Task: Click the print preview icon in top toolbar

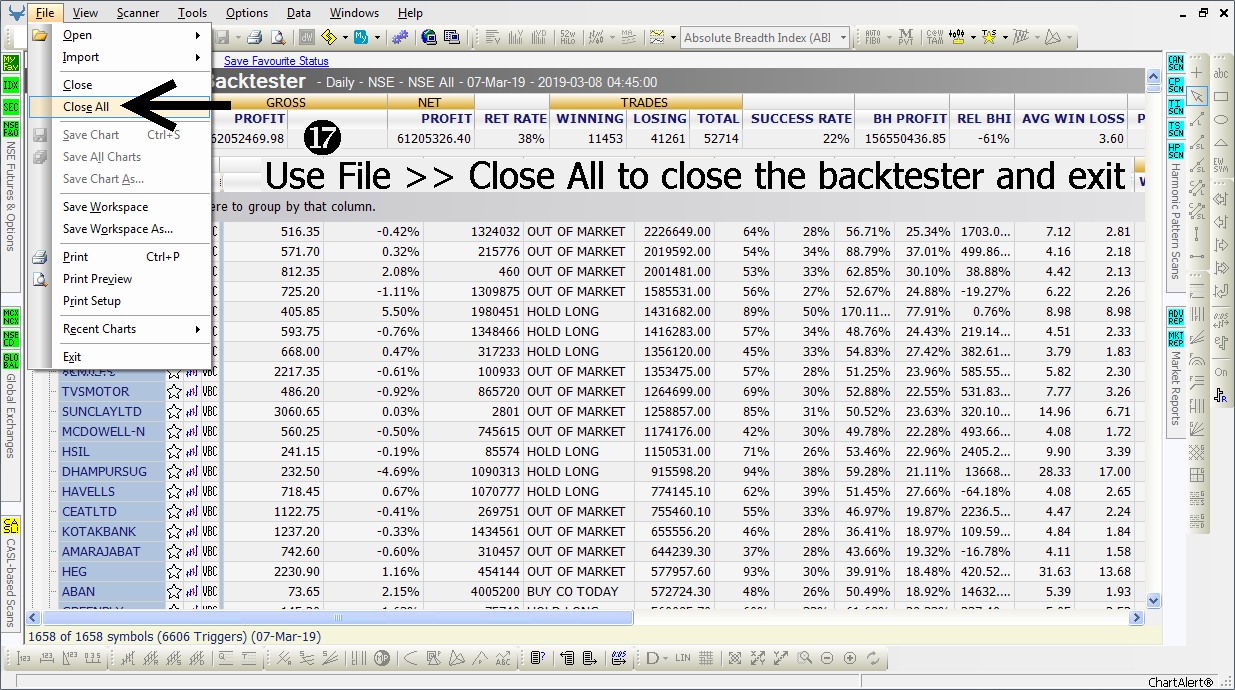Action: point(277,38)
